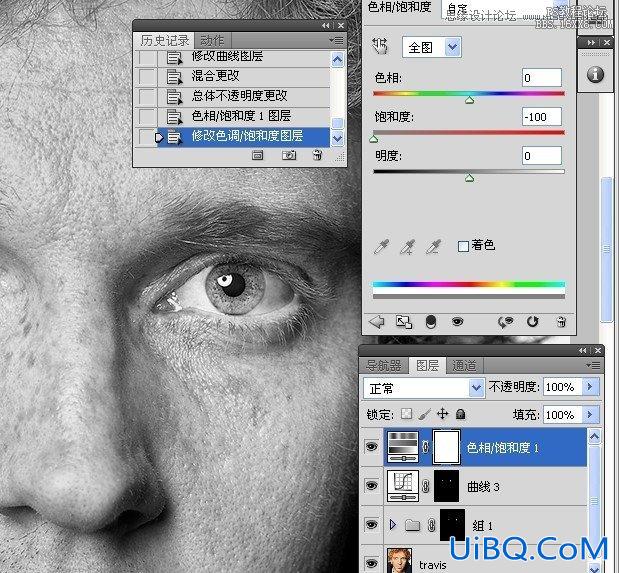Screen dimensions: 619x573
Task: Hide the 曲线 3 layer
Action: (x=371, y=486)
